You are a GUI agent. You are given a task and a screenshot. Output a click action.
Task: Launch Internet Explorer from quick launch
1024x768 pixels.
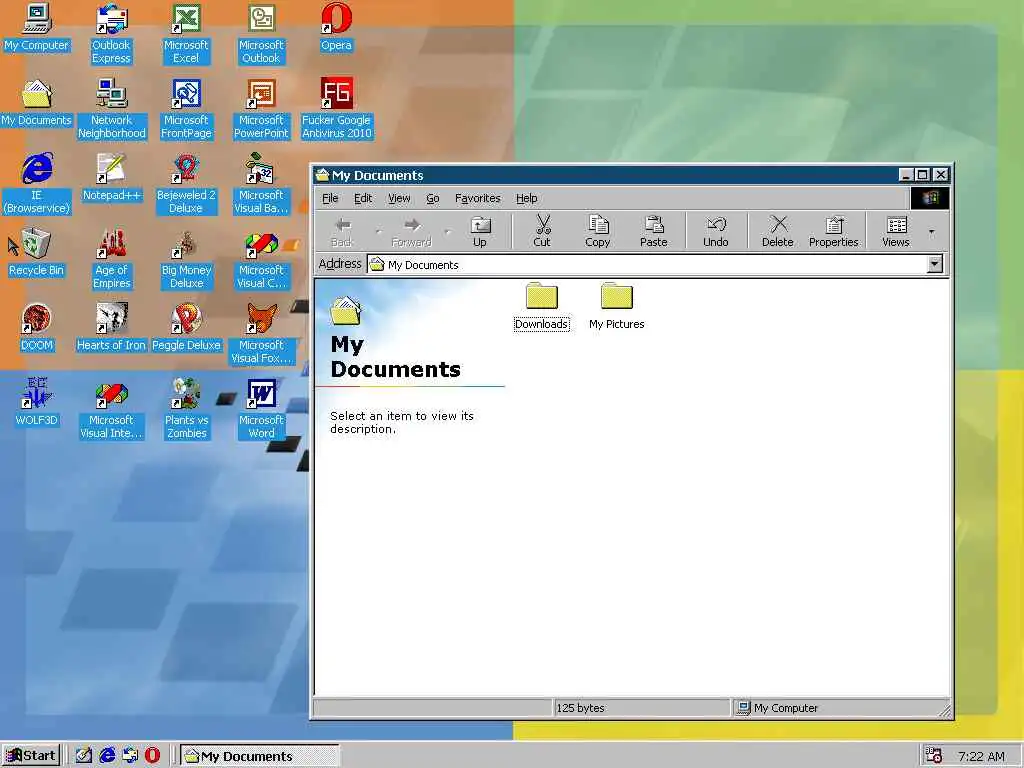click(x=107, y=756)
